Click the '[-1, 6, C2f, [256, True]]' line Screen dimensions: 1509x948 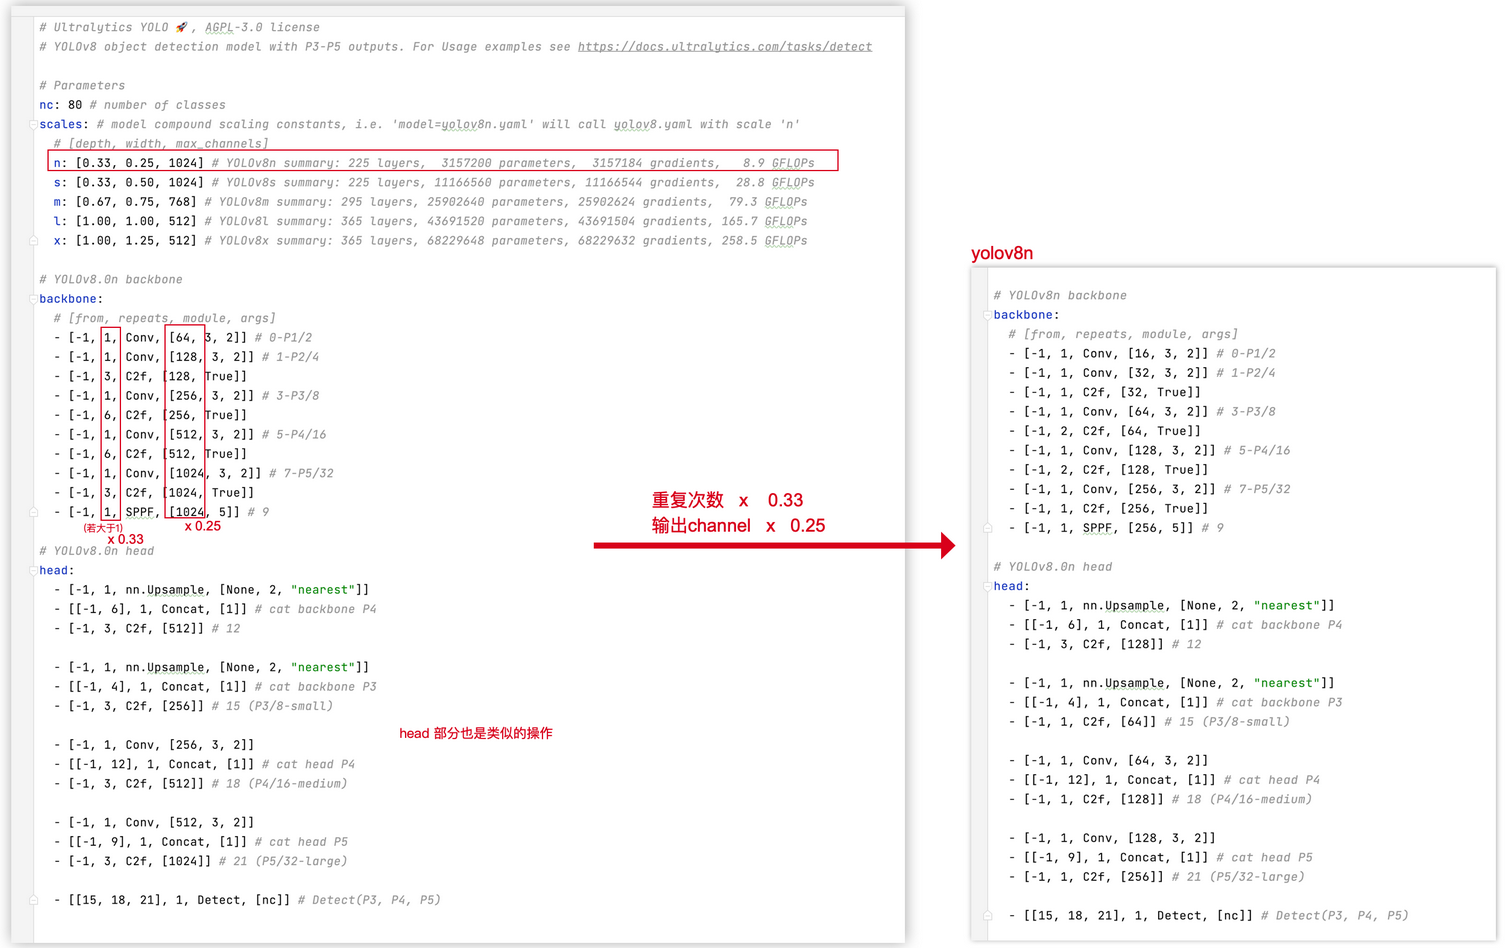click(150, 415)
